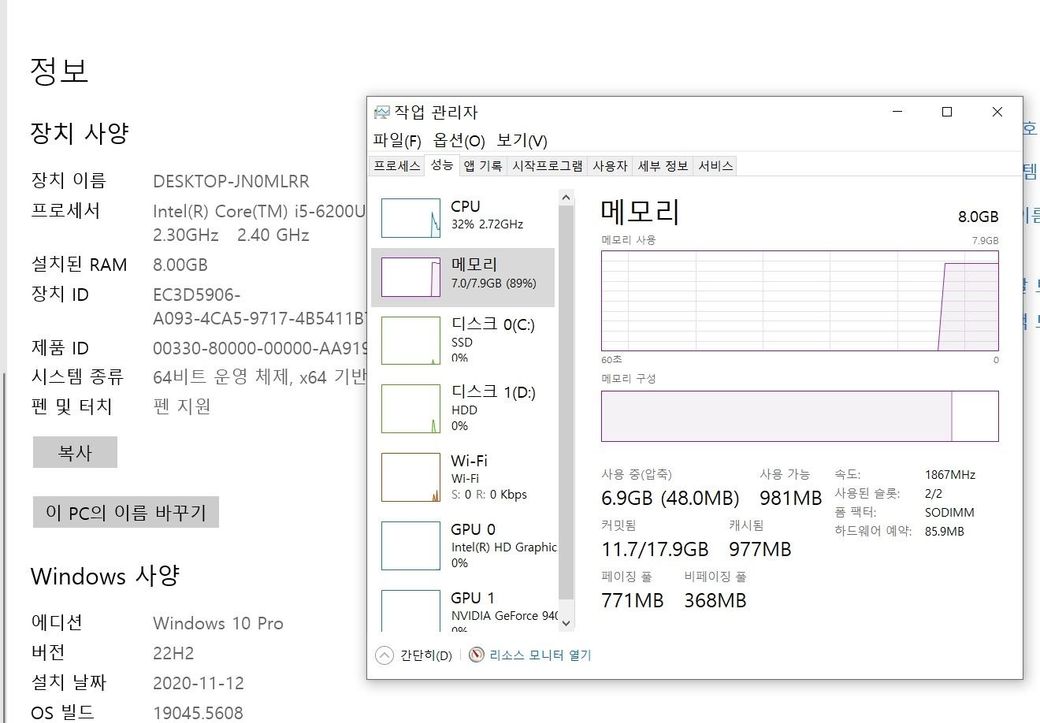Click the 리소스 모니터 icon

[x=476, y=655]
